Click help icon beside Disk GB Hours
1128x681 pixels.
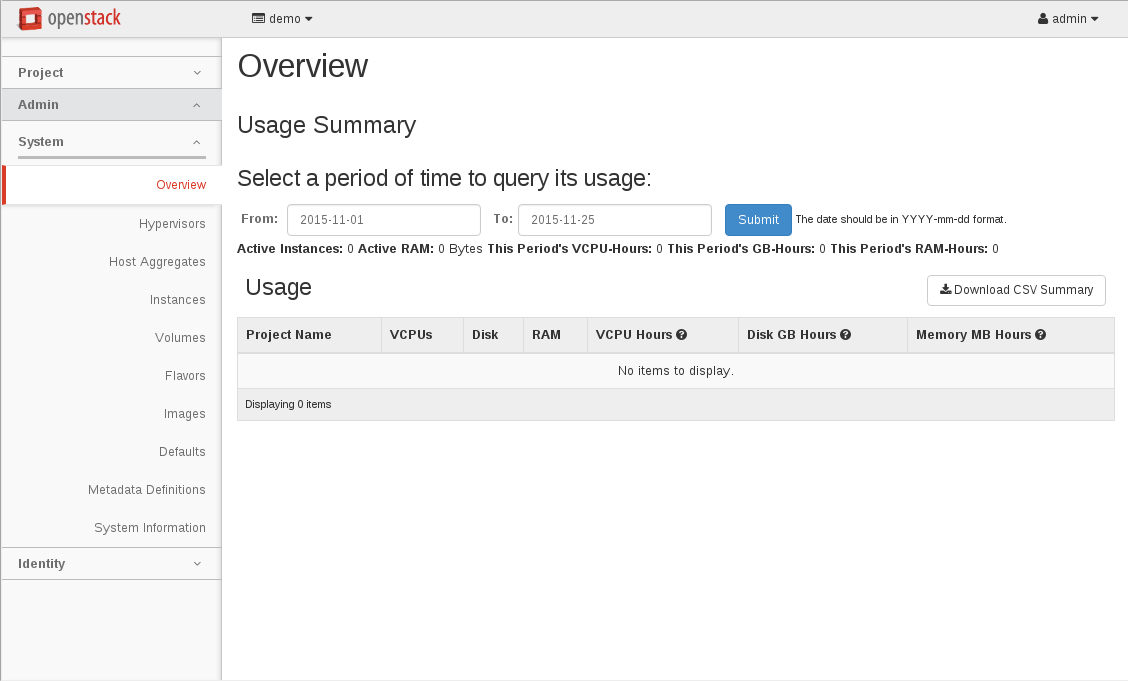pos(846,335)
